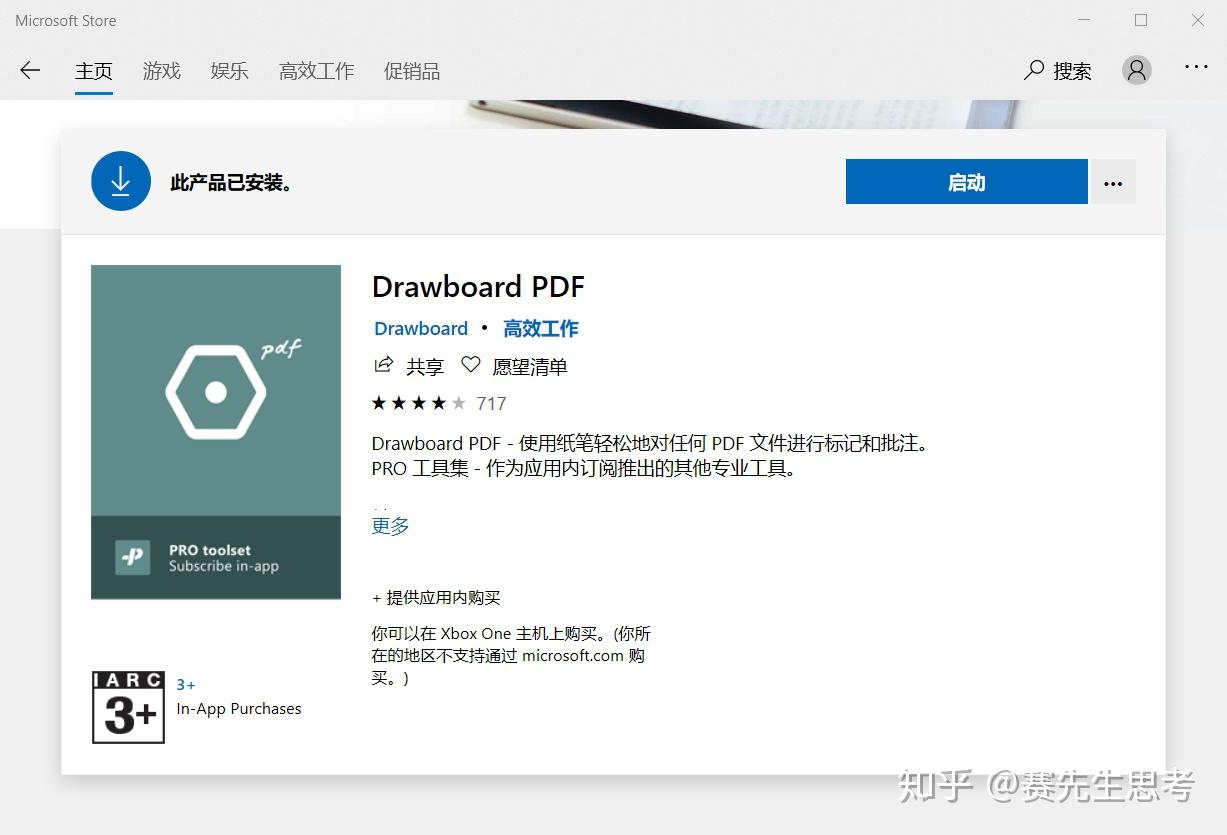Expand description with 更多 link
The width and height of the screenshot is (1227, 835).
coord(390,525)
